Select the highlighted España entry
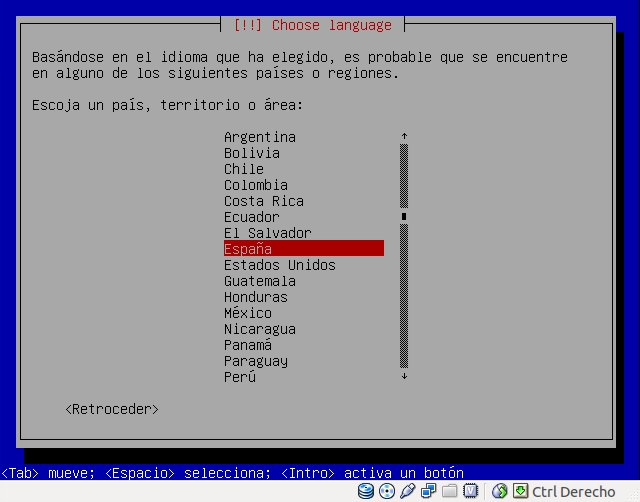 point(304,249)
